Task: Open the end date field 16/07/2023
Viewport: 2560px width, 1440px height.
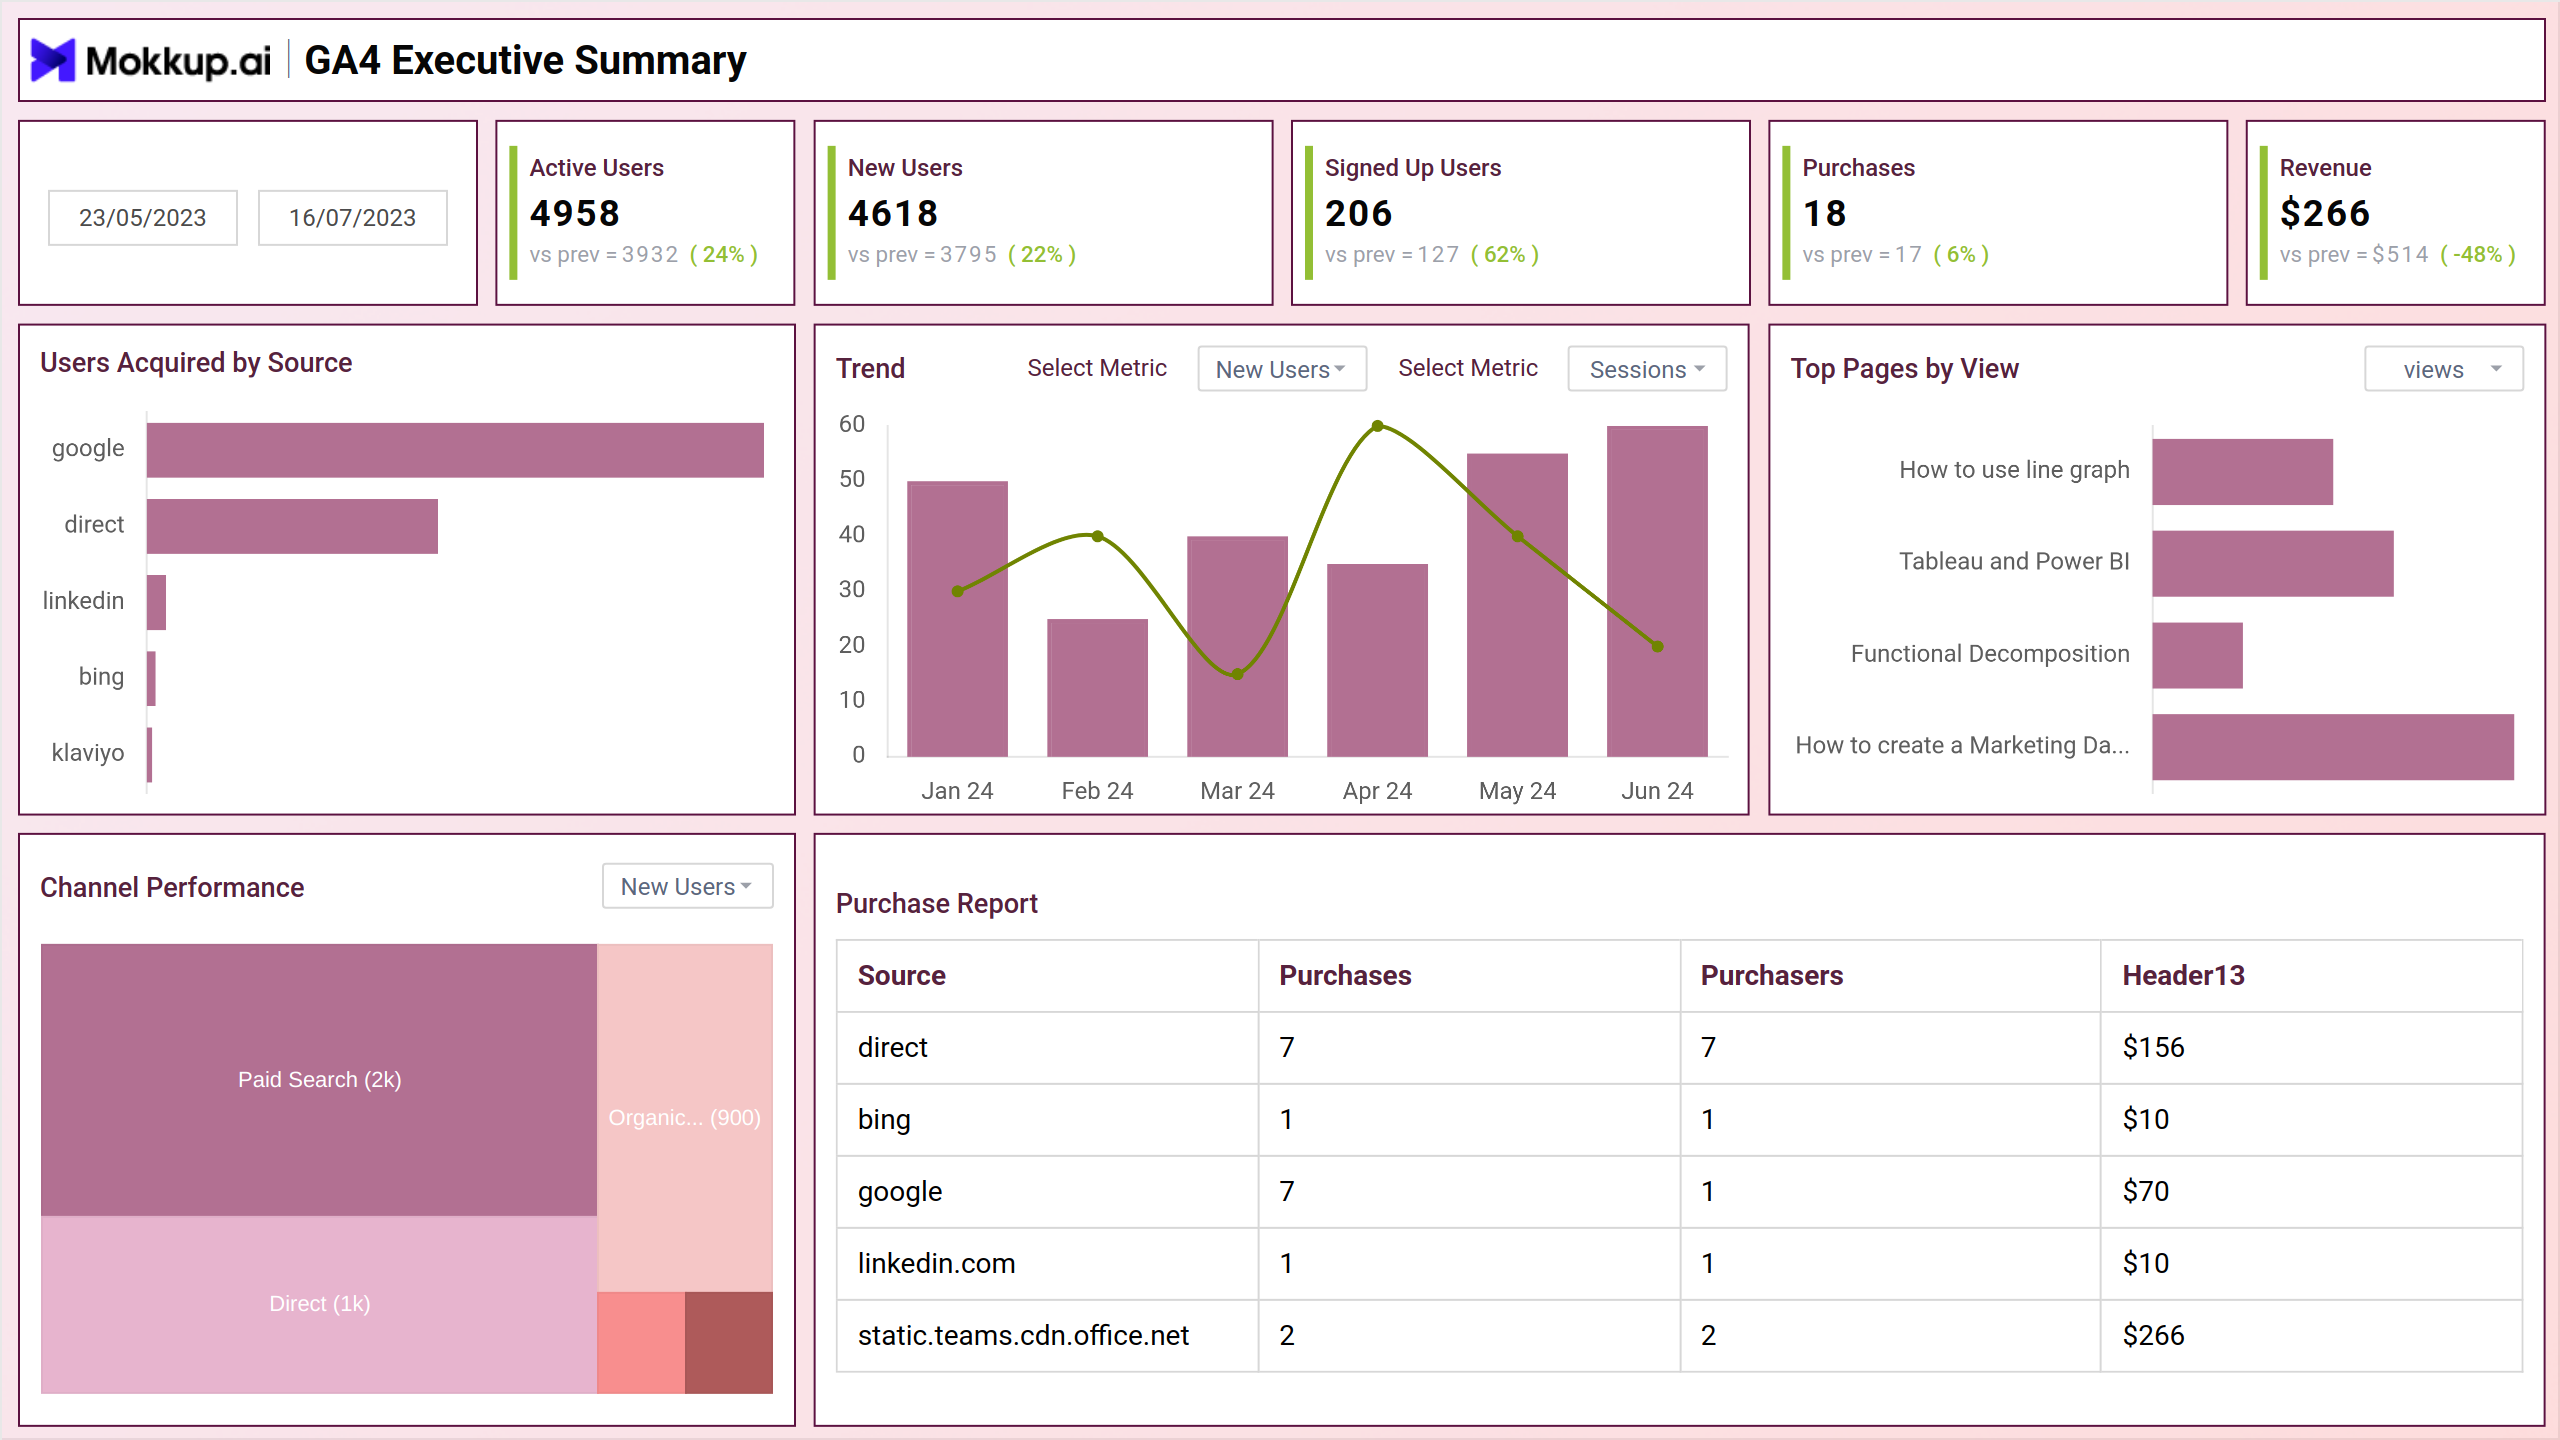Action: click(x=353, y=218)
